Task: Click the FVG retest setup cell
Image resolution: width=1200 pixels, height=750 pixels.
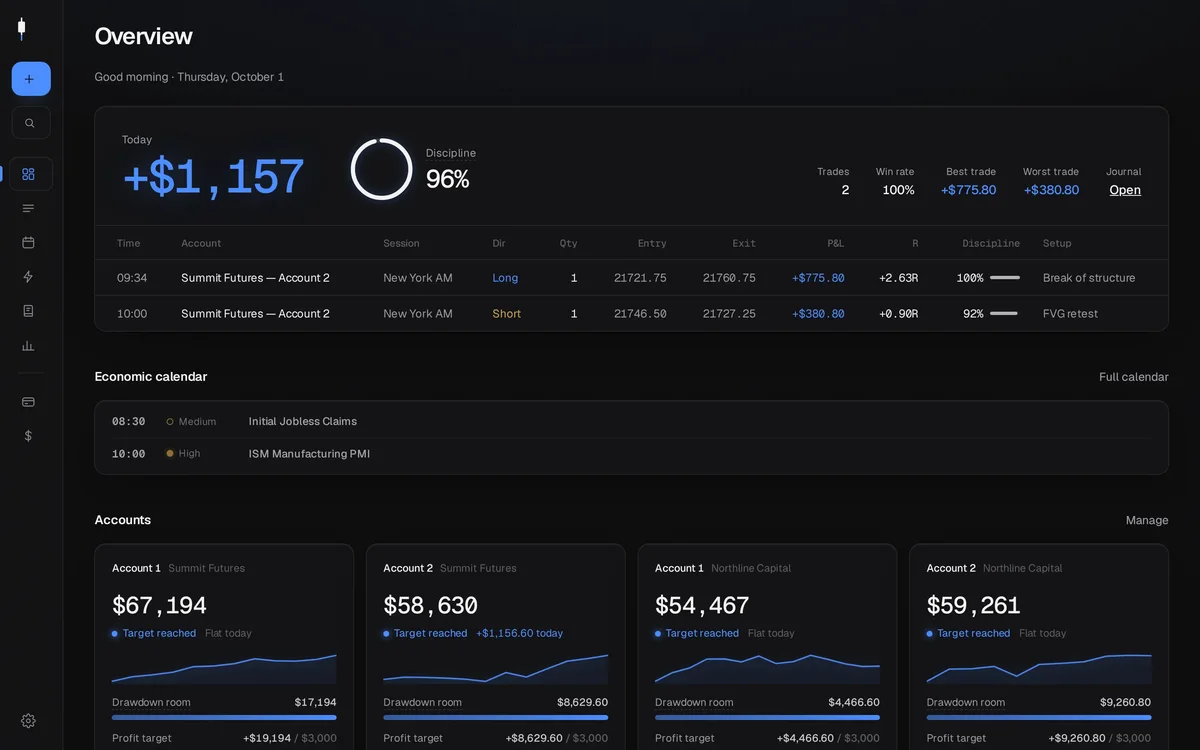Action: tap(1070, 314)
